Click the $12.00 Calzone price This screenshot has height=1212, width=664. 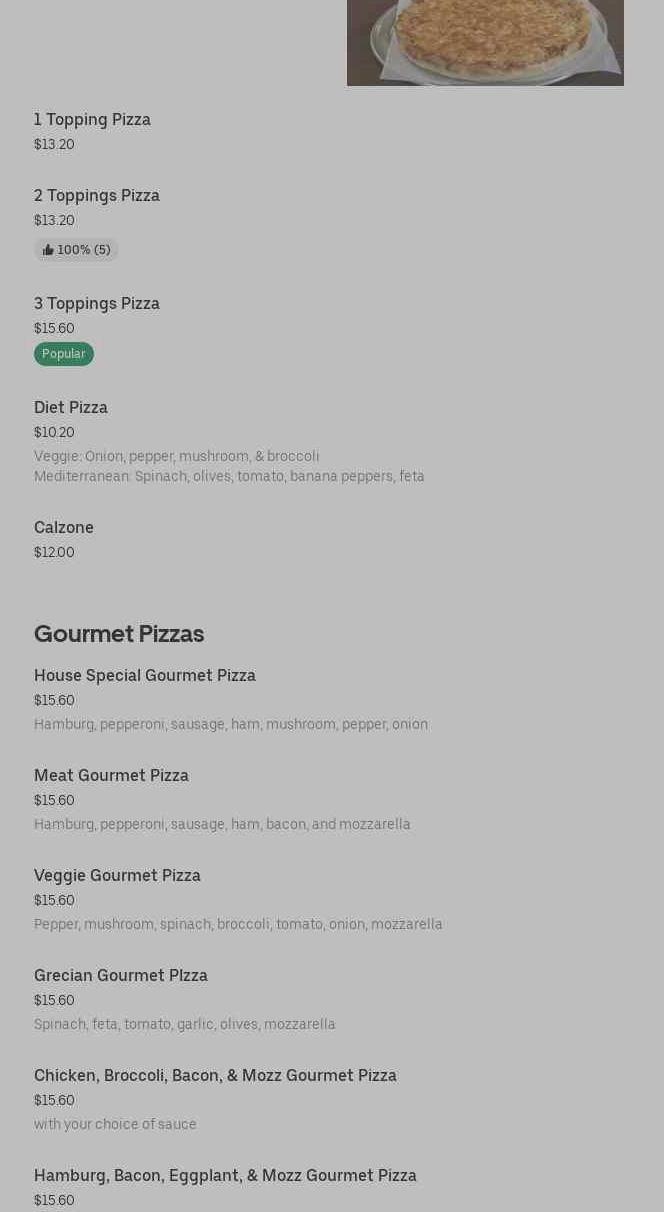[x=54, y=553]
